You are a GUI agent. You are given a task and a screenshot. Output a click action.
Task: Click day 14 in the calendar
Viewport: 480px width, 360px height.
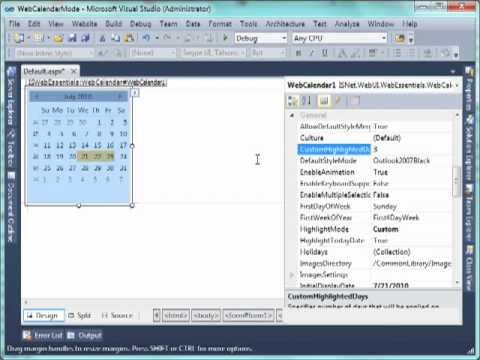(x=85, y=145)
